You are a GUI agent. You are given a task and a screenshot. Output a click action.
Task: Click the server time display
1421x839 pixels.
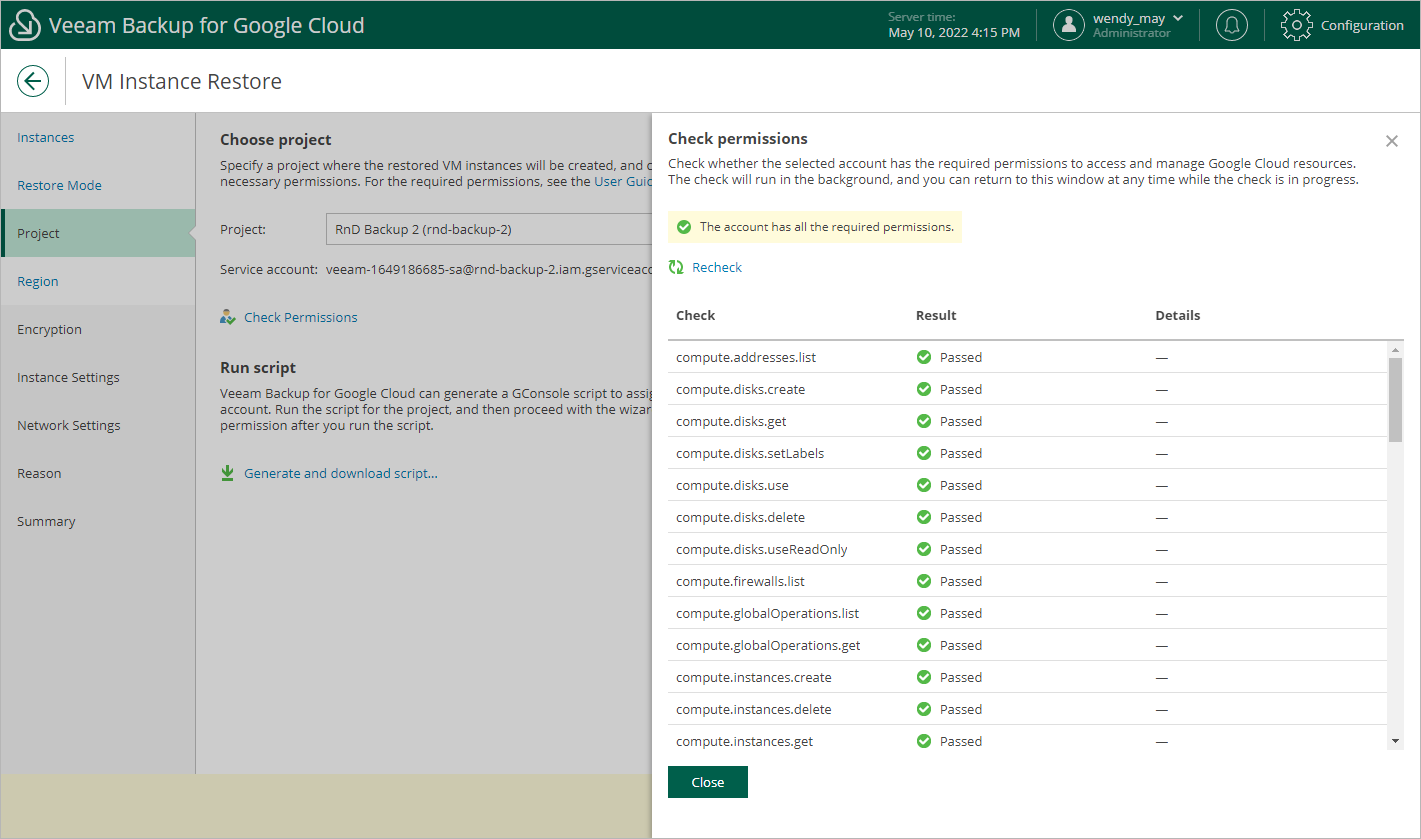[954, 25]
